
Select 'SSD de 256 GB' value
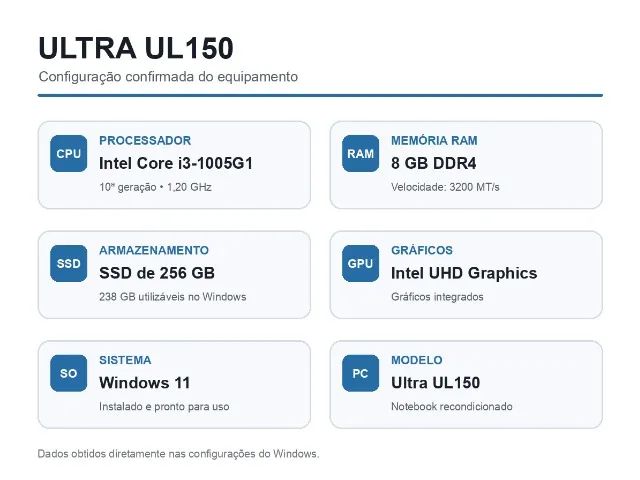coord(157,273)
